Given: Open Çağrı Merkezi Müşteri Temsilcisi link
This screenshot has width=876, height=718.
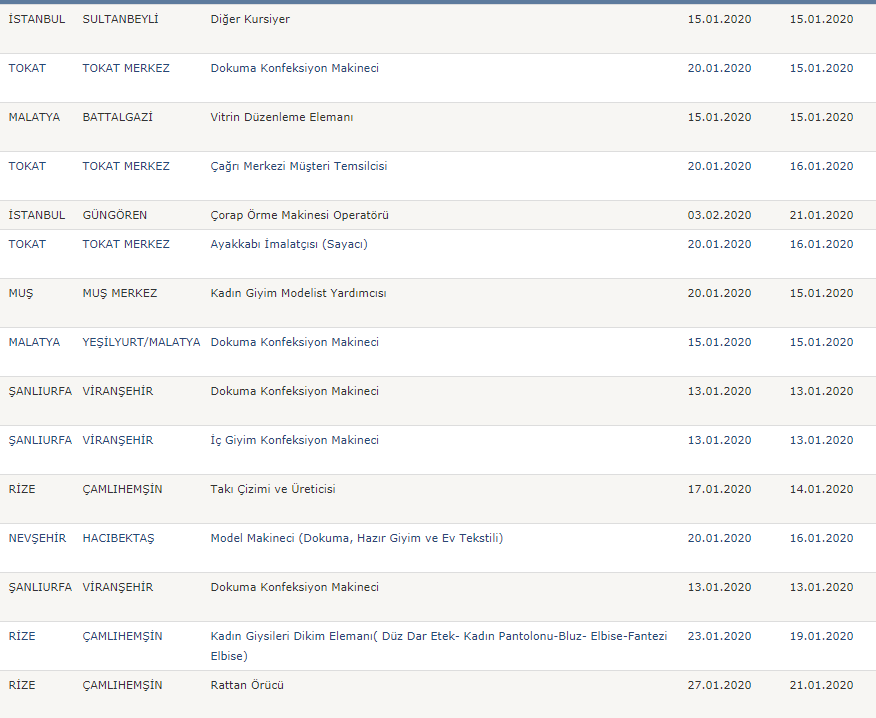Looking at the screenshot, I should click(x=298, y=167).
